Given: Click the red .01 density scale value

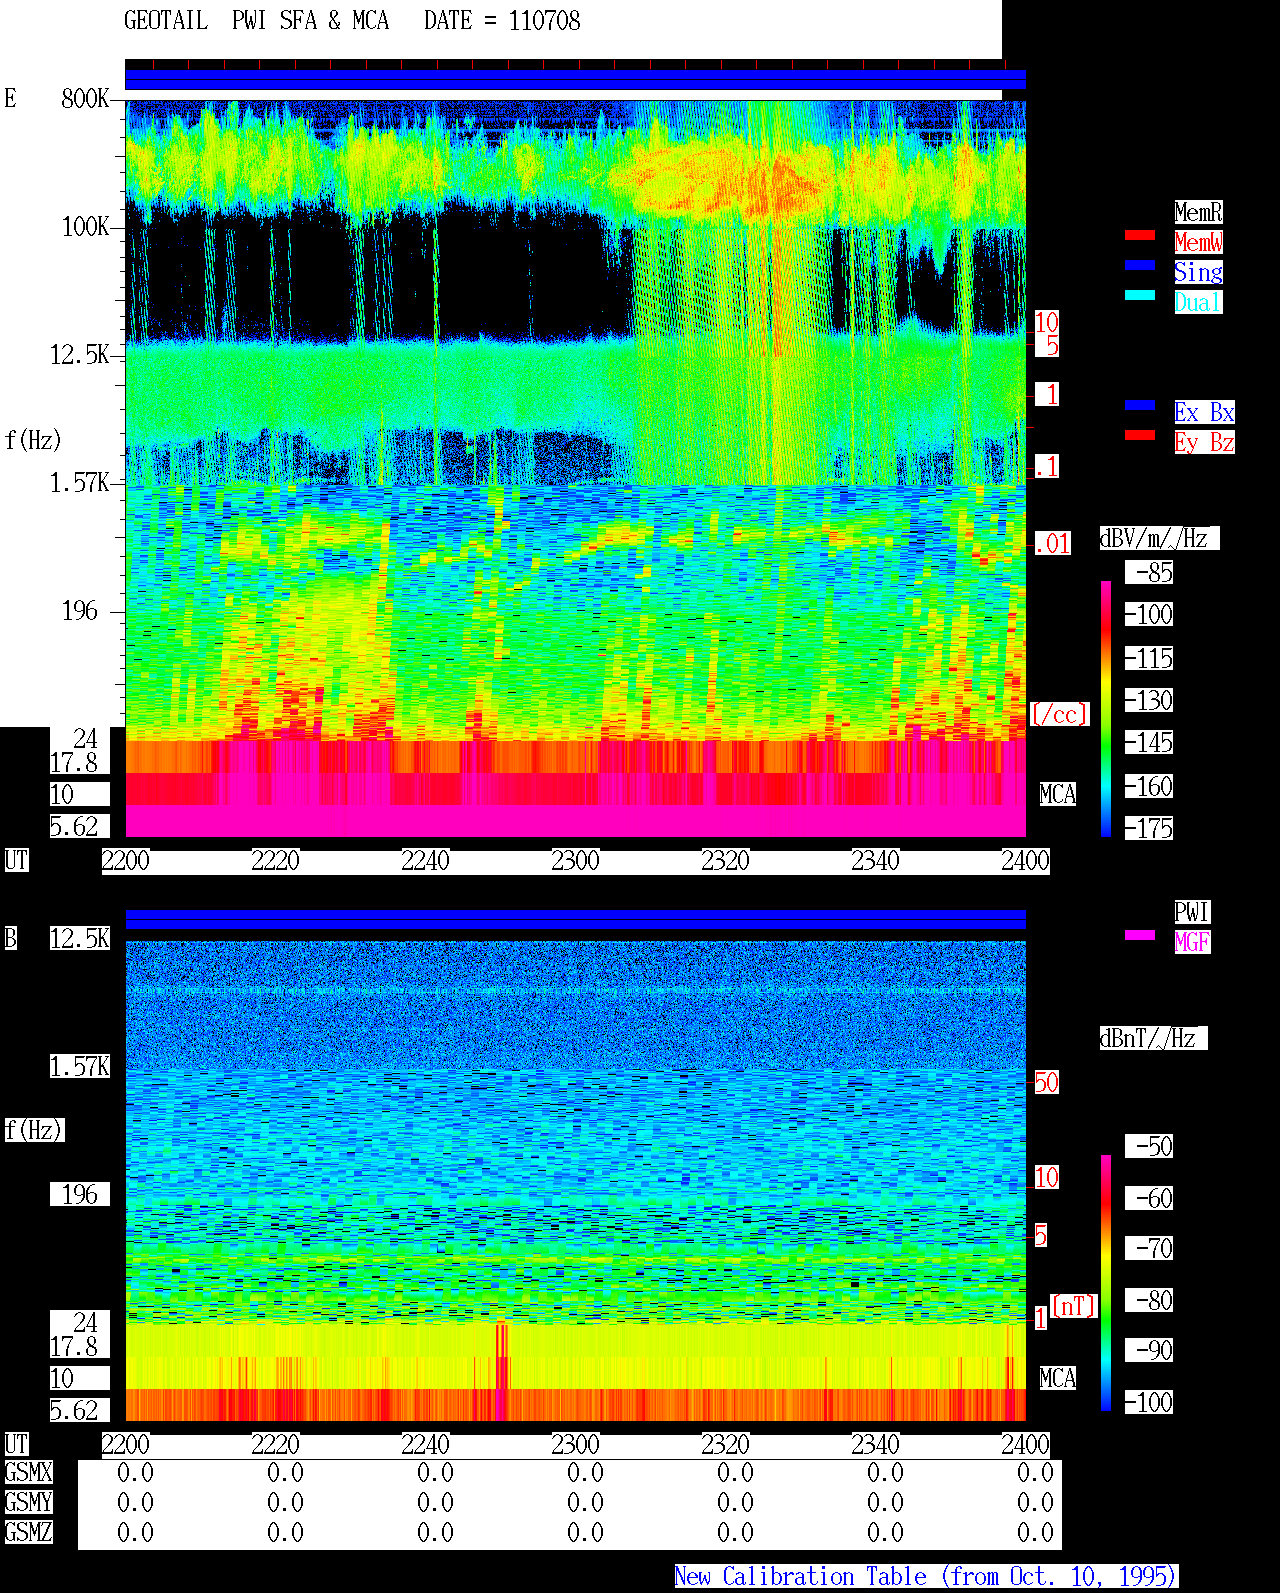Looking at the screenshot, I should (1053, 544).
